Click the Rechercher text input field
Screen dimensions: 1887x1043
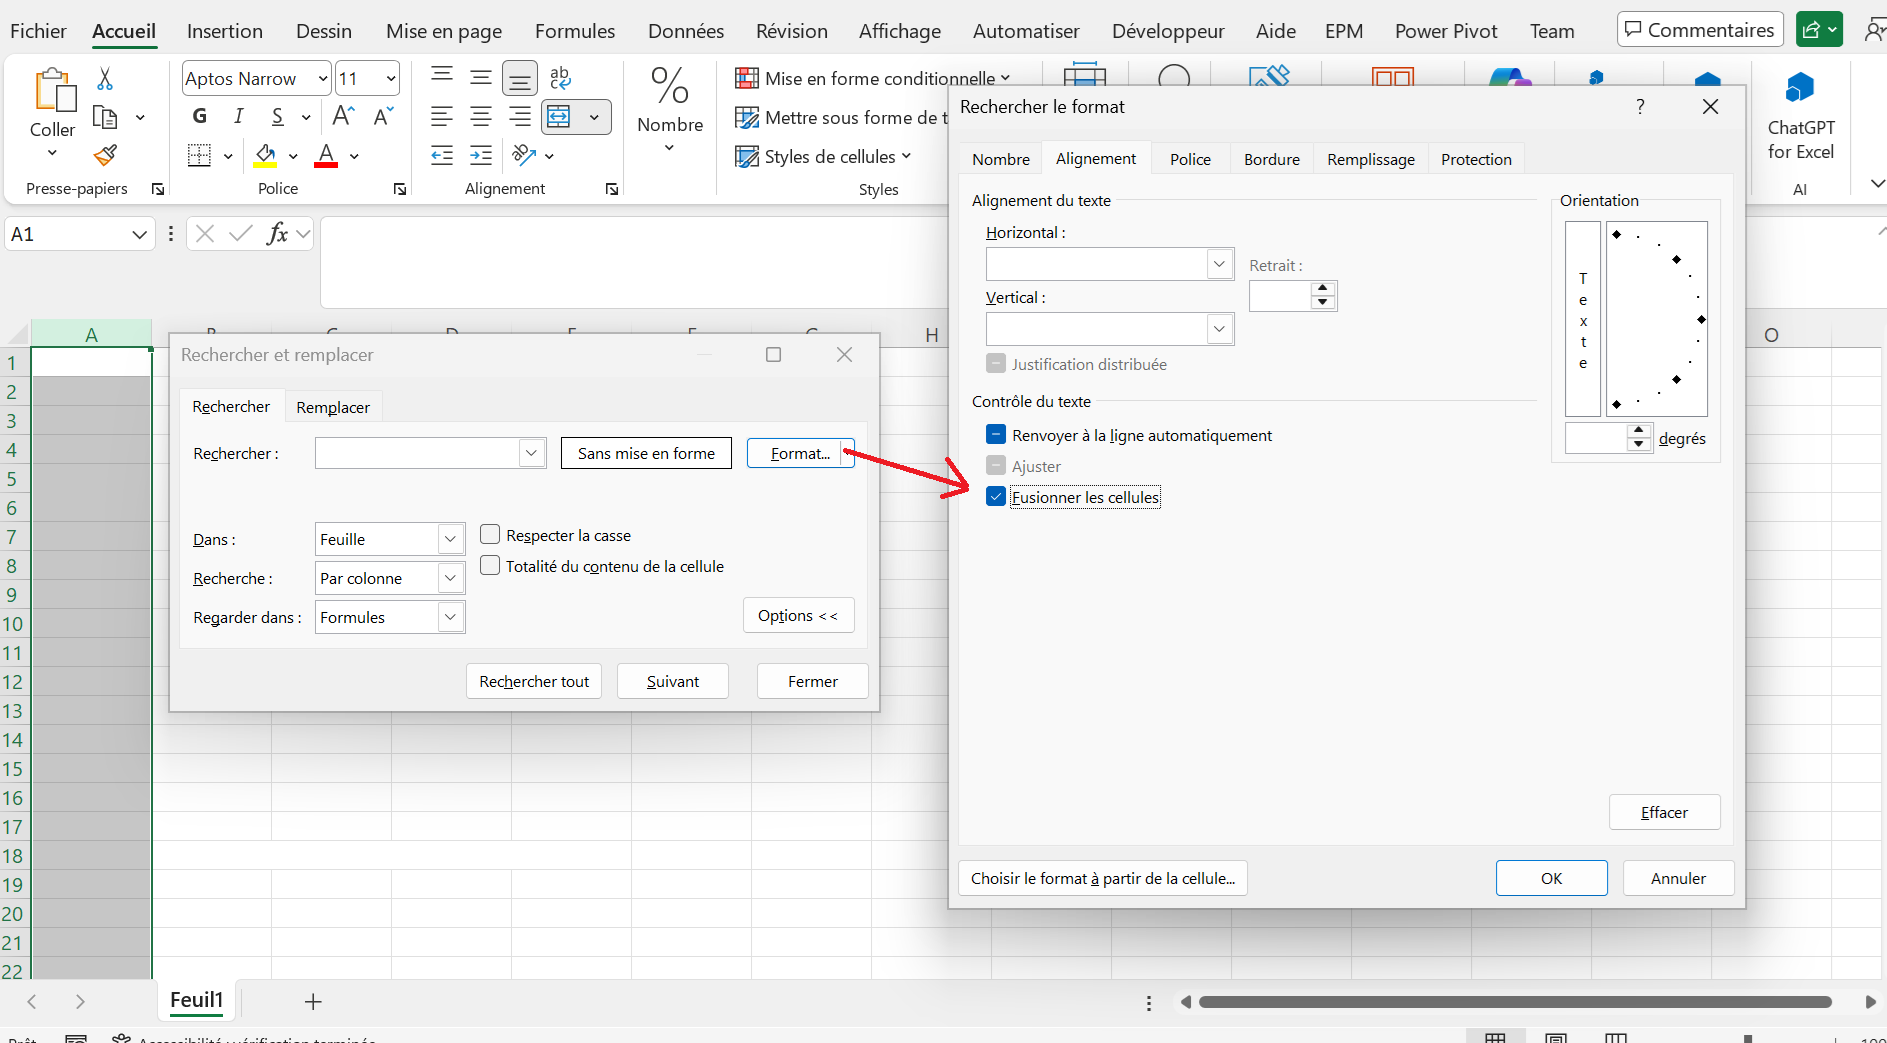(x=418, y=453)
